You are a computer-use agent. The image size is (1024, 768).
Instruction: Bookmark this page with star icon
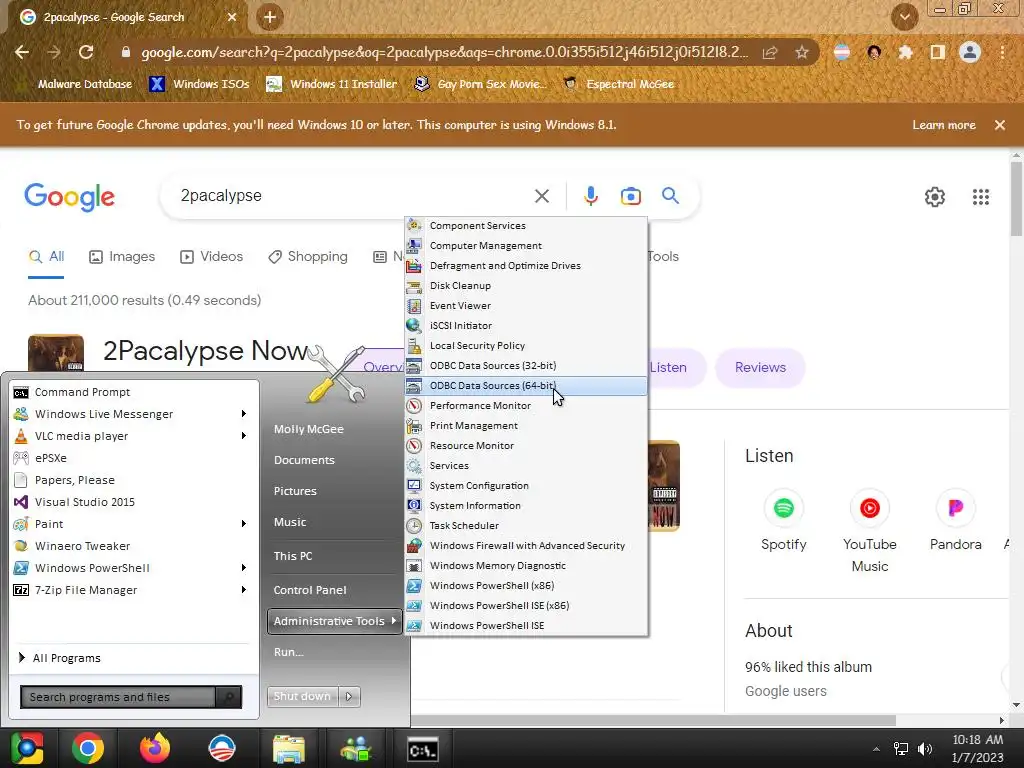click(x=802, y=52)
